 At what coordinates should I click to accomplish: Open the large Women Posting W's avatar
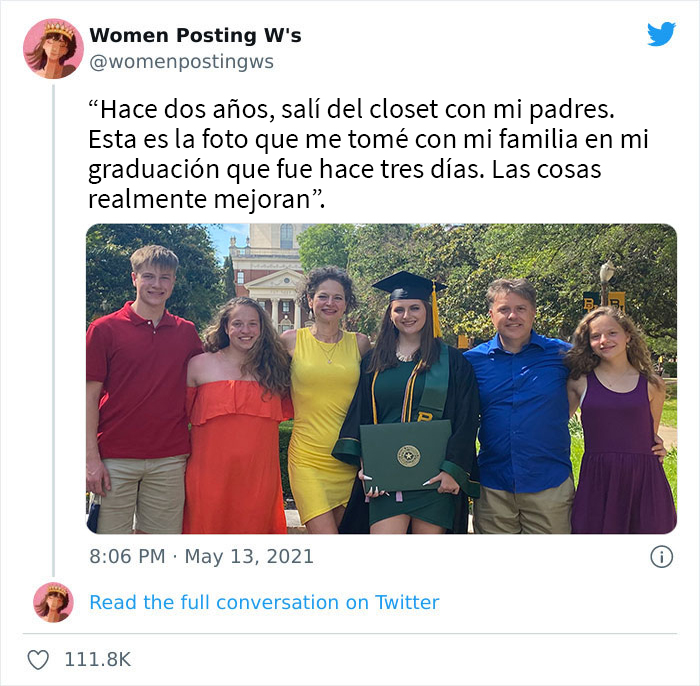53,48
